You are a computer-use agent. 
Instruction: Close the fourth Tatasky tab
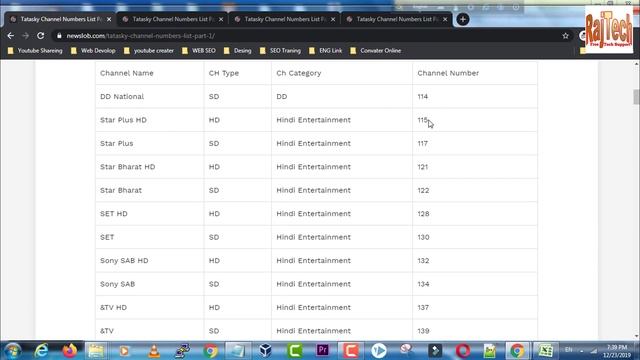point(445,19)
